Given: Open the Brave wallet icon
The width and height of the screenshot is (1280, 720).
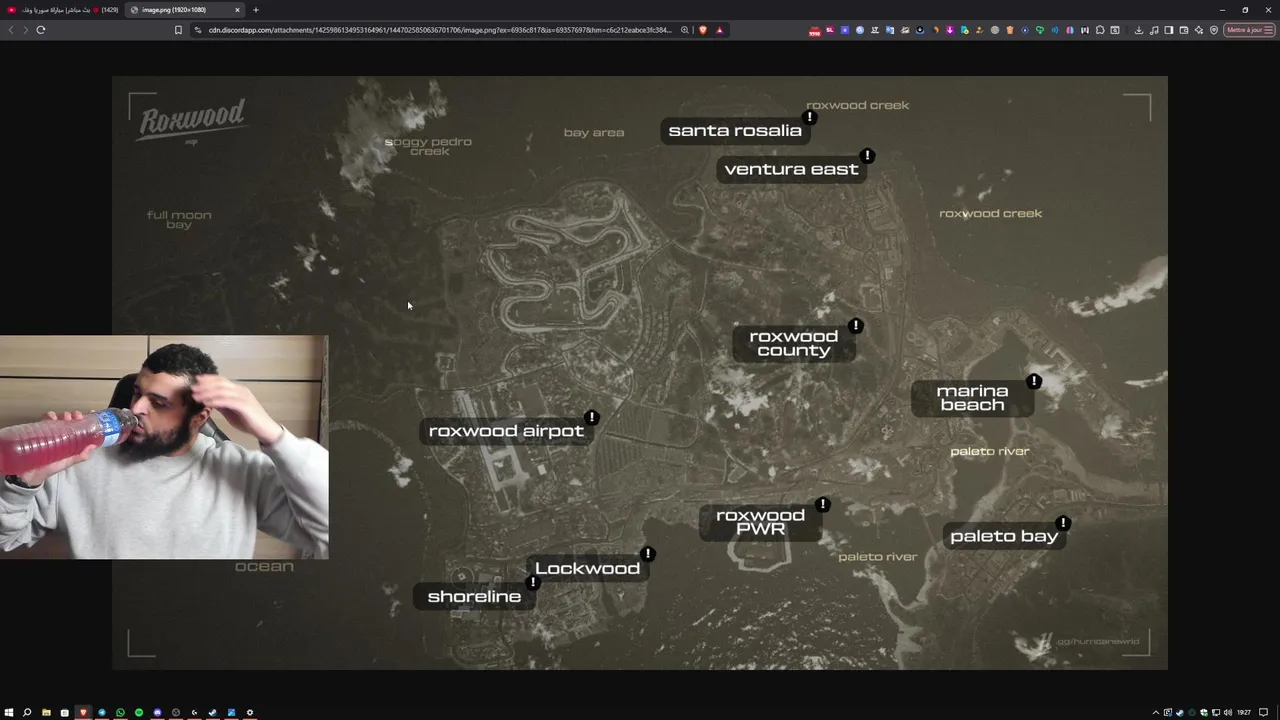Looking at the screenshot, I should pyautogui.click(x=1184, y=30).
